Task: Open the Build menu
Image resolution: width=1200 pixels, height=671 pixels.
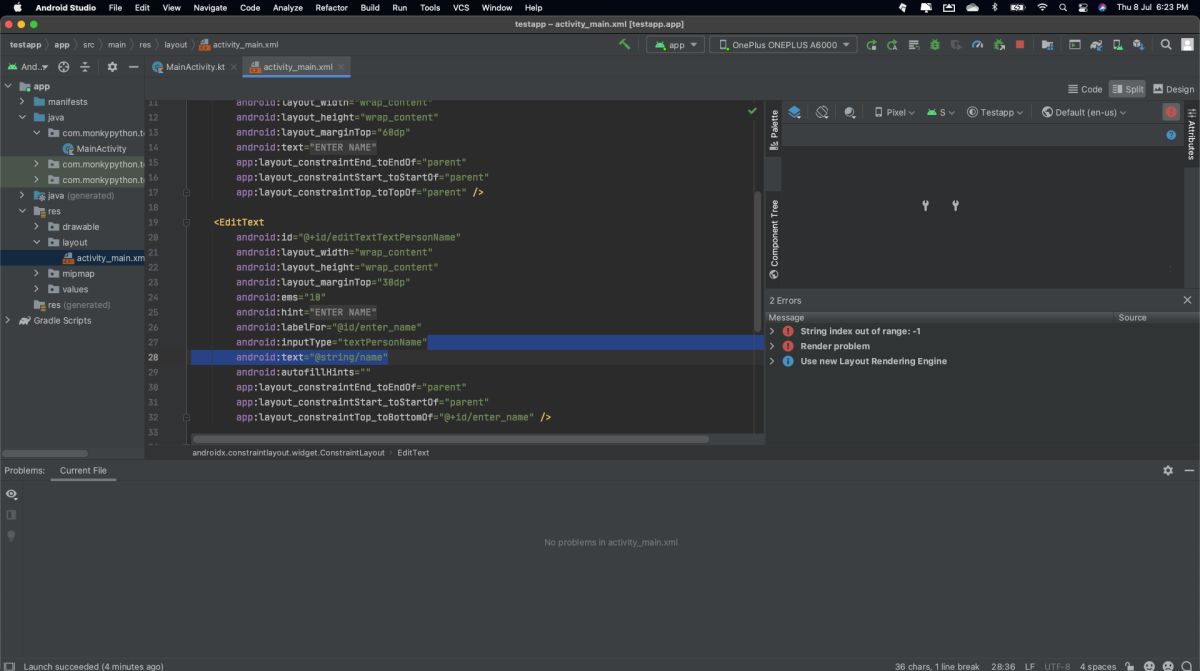Action: point(370,7)
